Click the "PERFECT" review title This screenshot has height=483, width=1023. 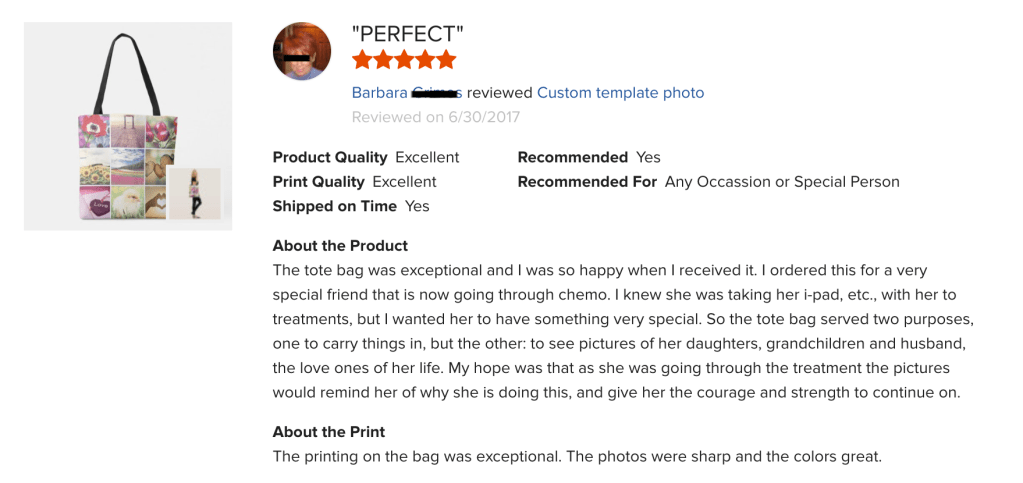pos(407,33)
